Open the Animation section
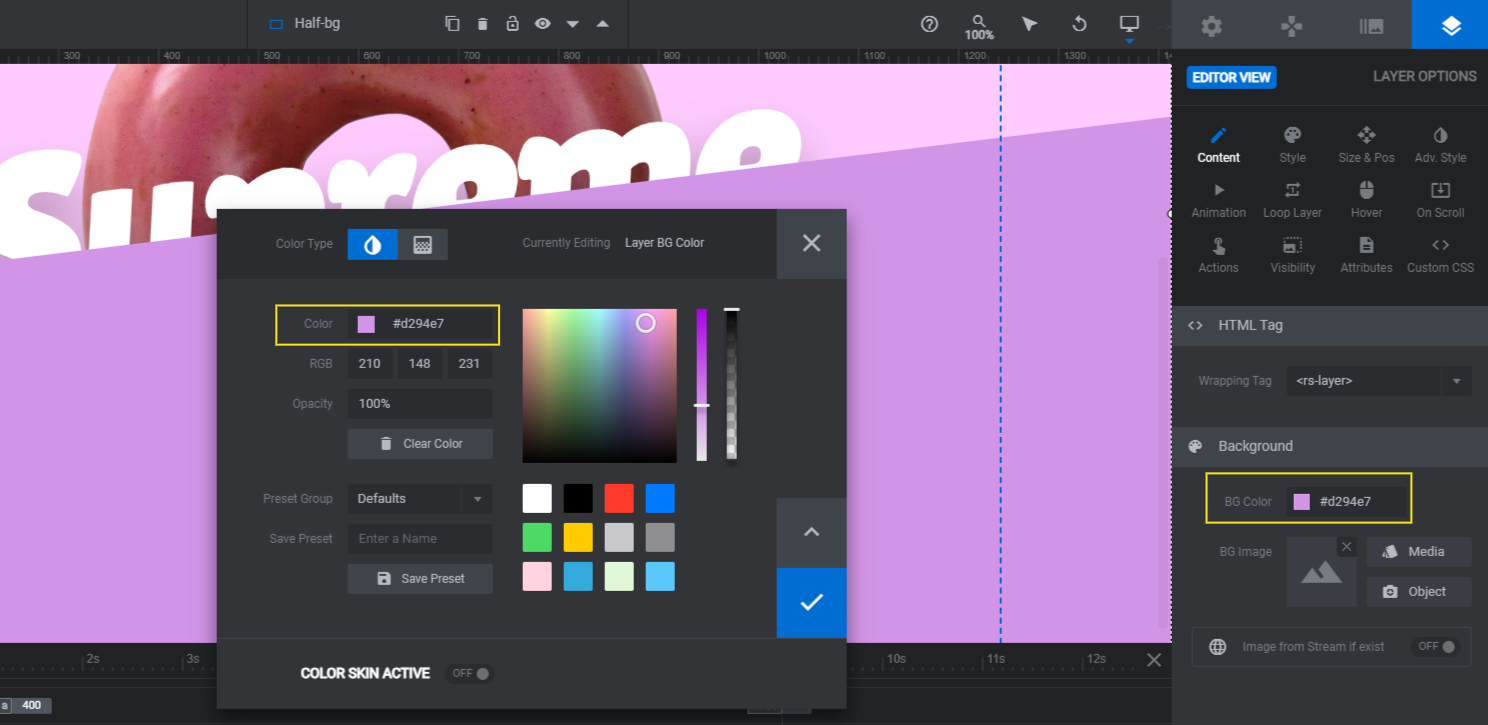 [x=1218, y=200]
